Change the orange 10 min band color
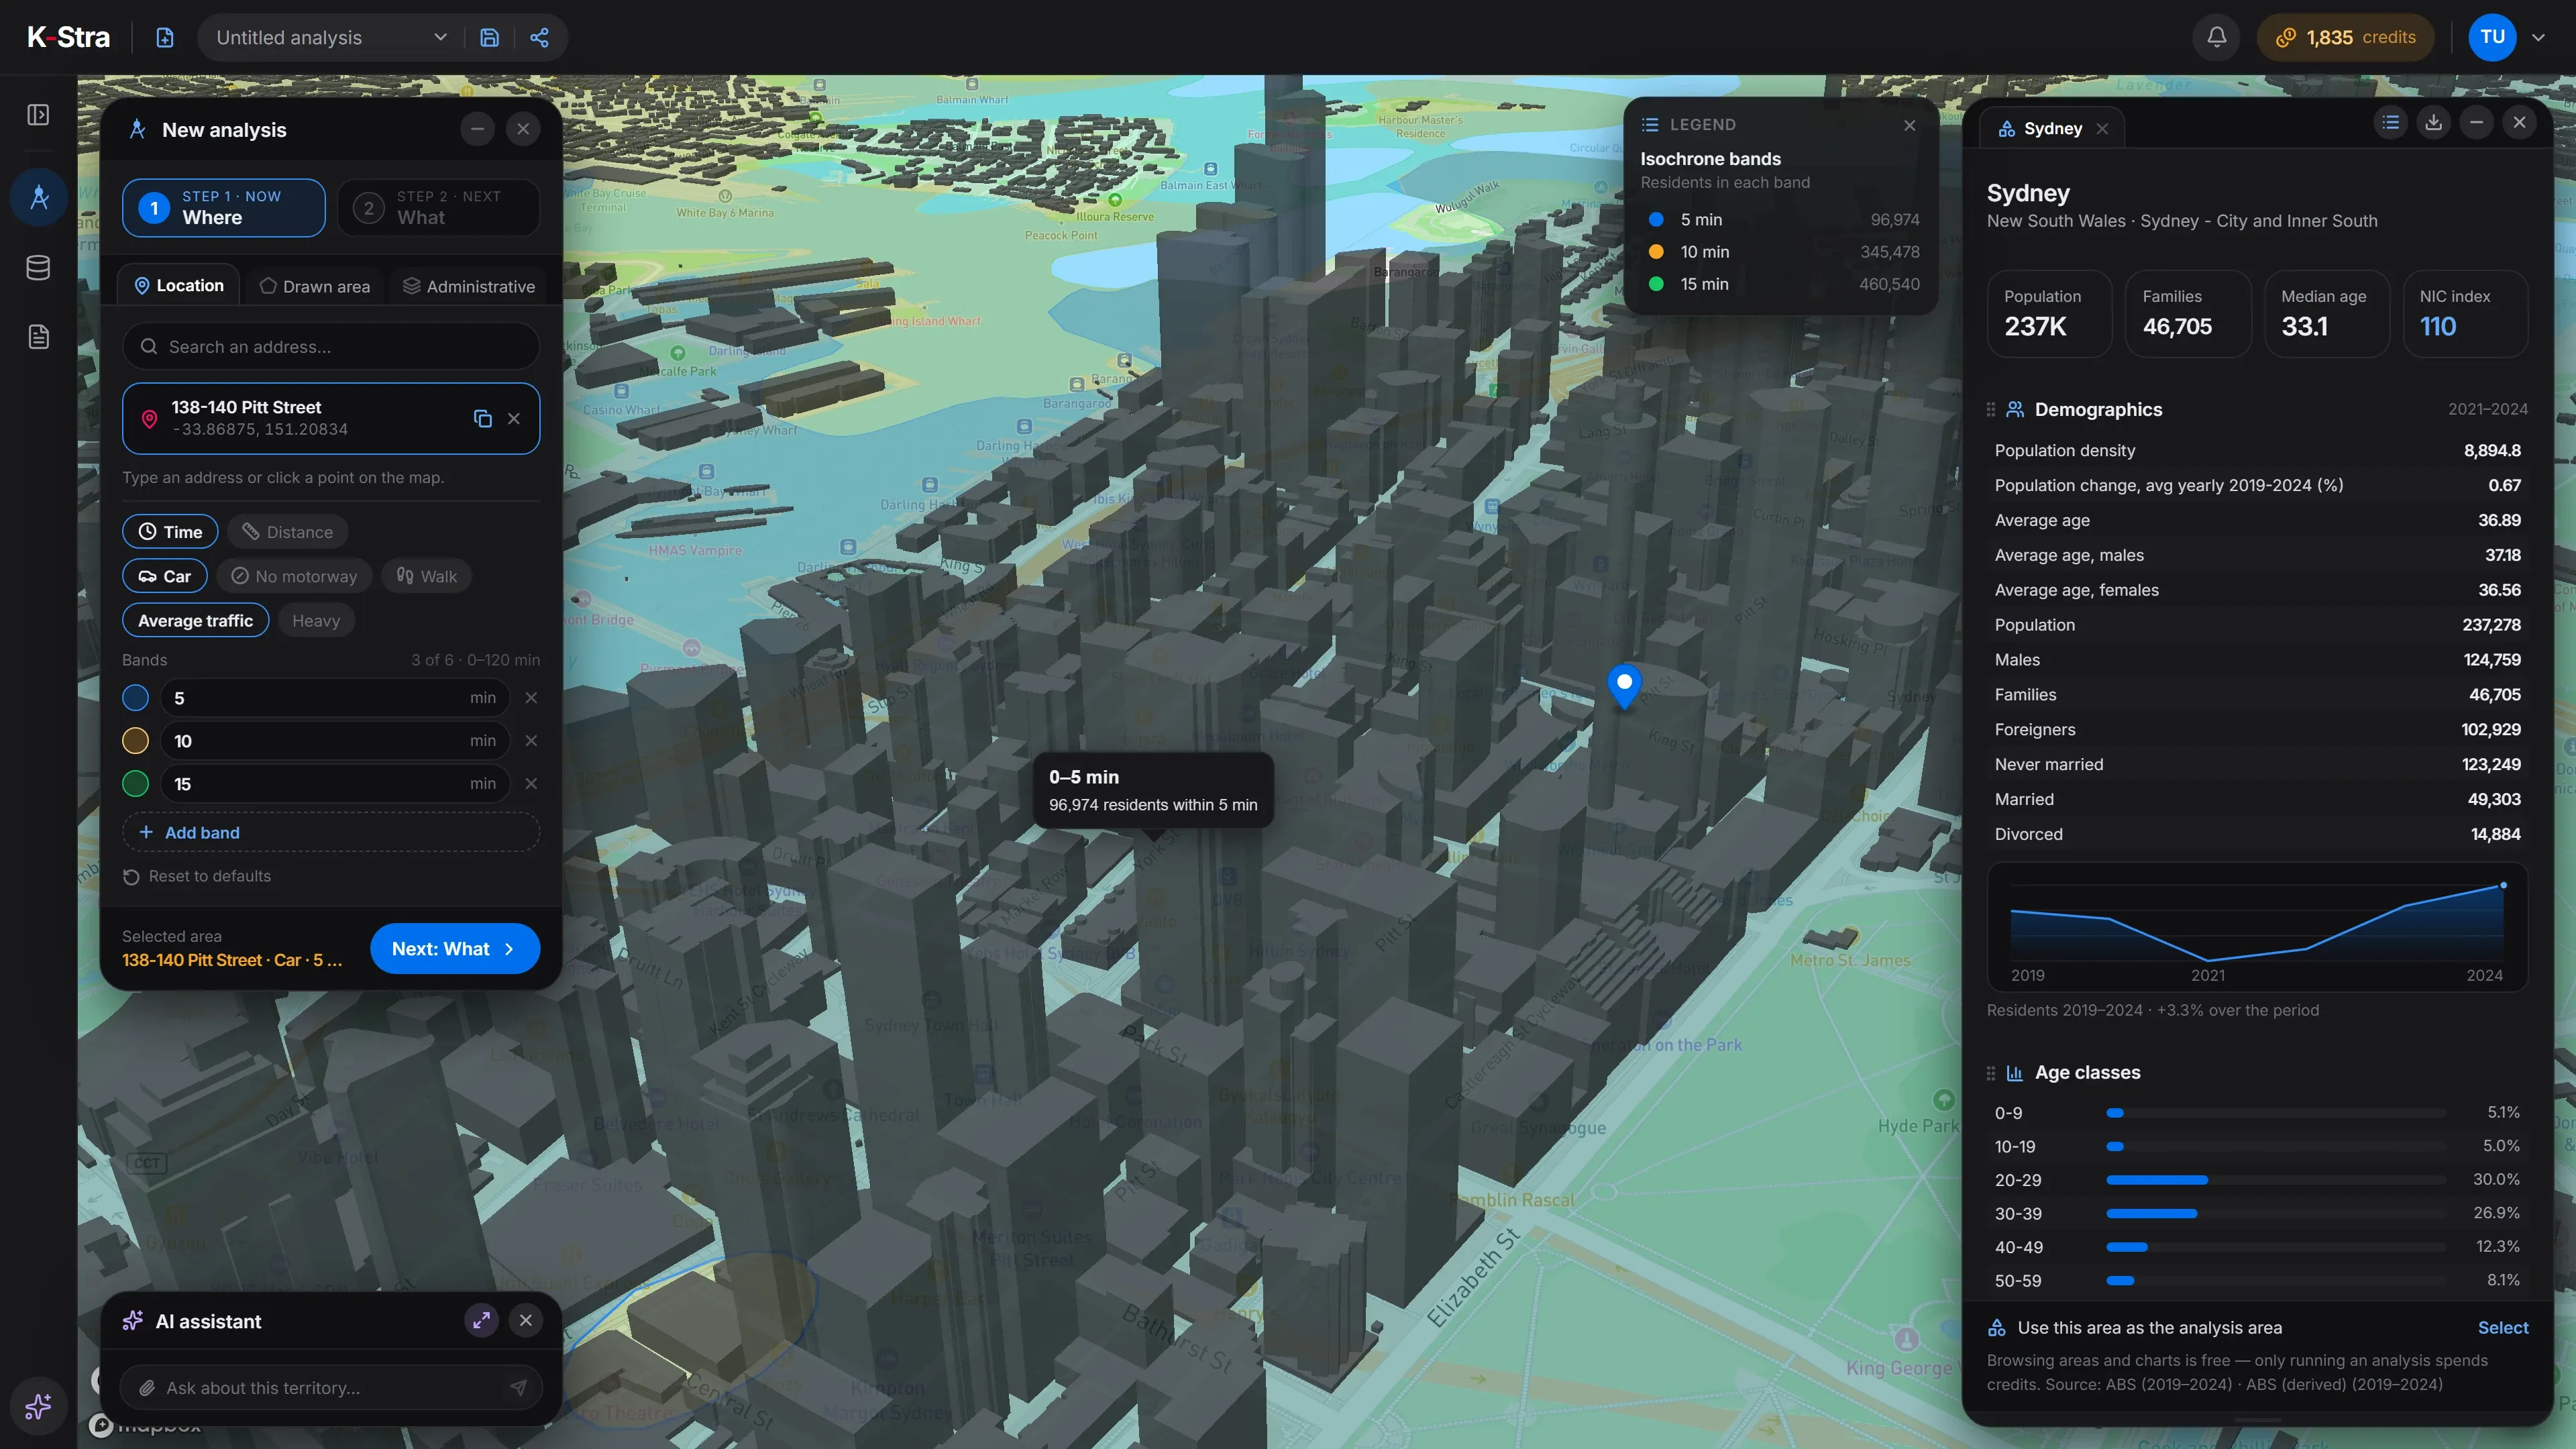 [135, 740]
